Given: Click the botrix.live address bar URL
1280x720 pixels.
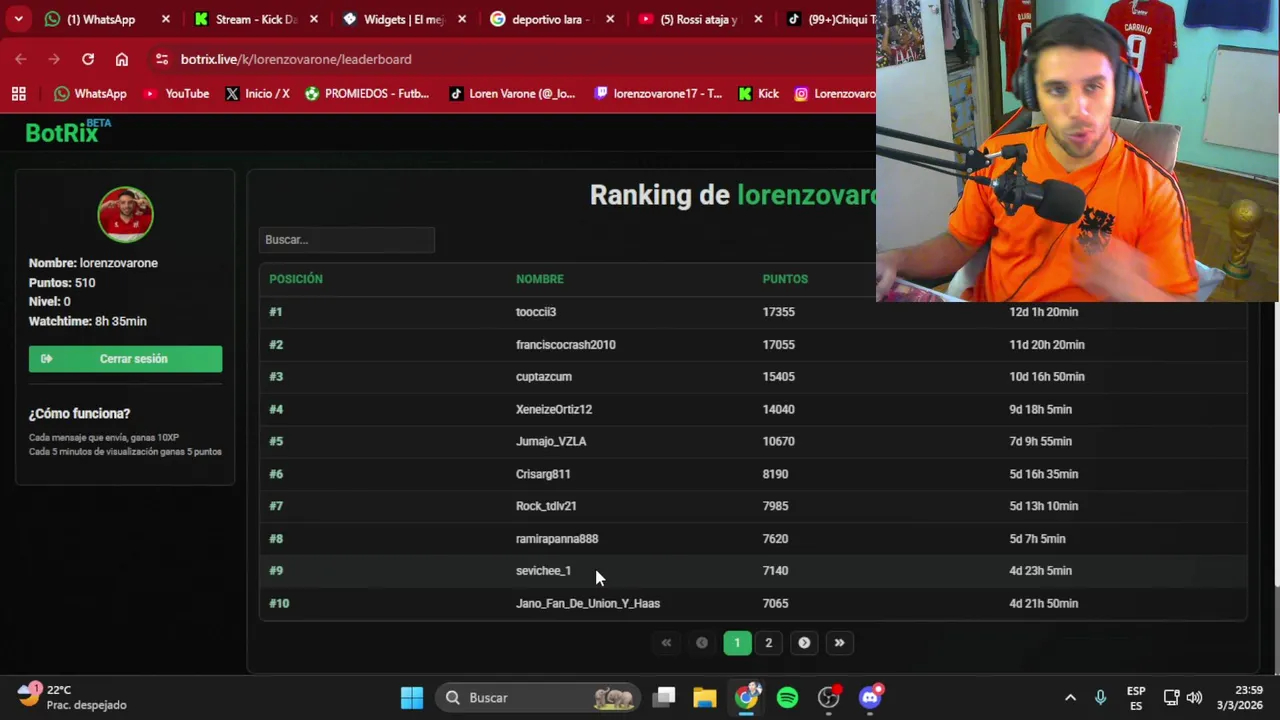Looking at the screenshot, I should coord(296,59).
